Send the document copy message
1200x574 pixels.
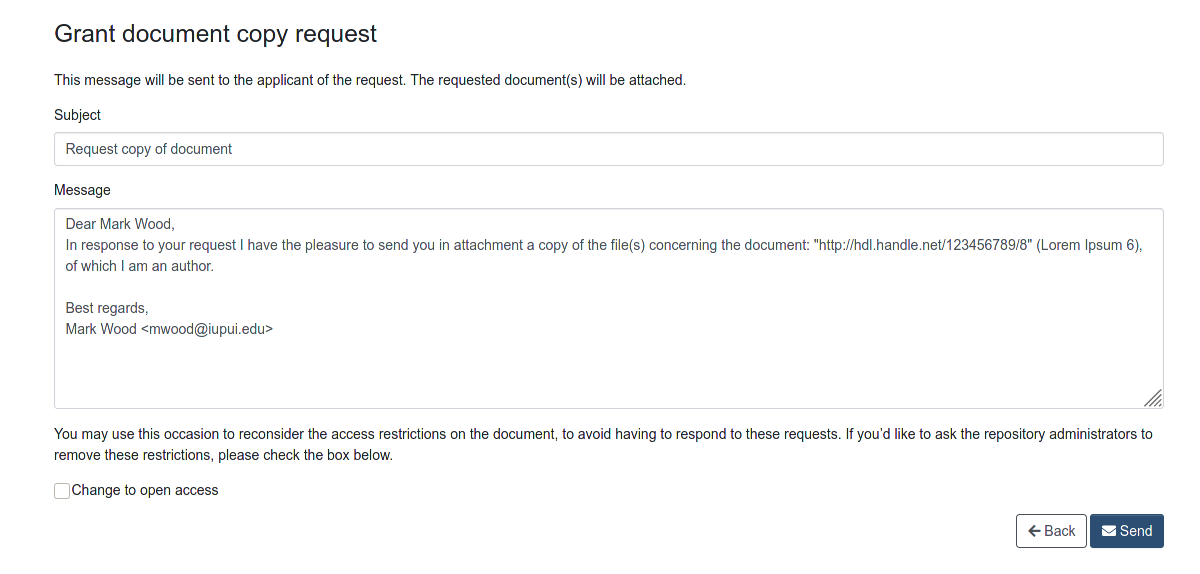tap(1127, 531)
